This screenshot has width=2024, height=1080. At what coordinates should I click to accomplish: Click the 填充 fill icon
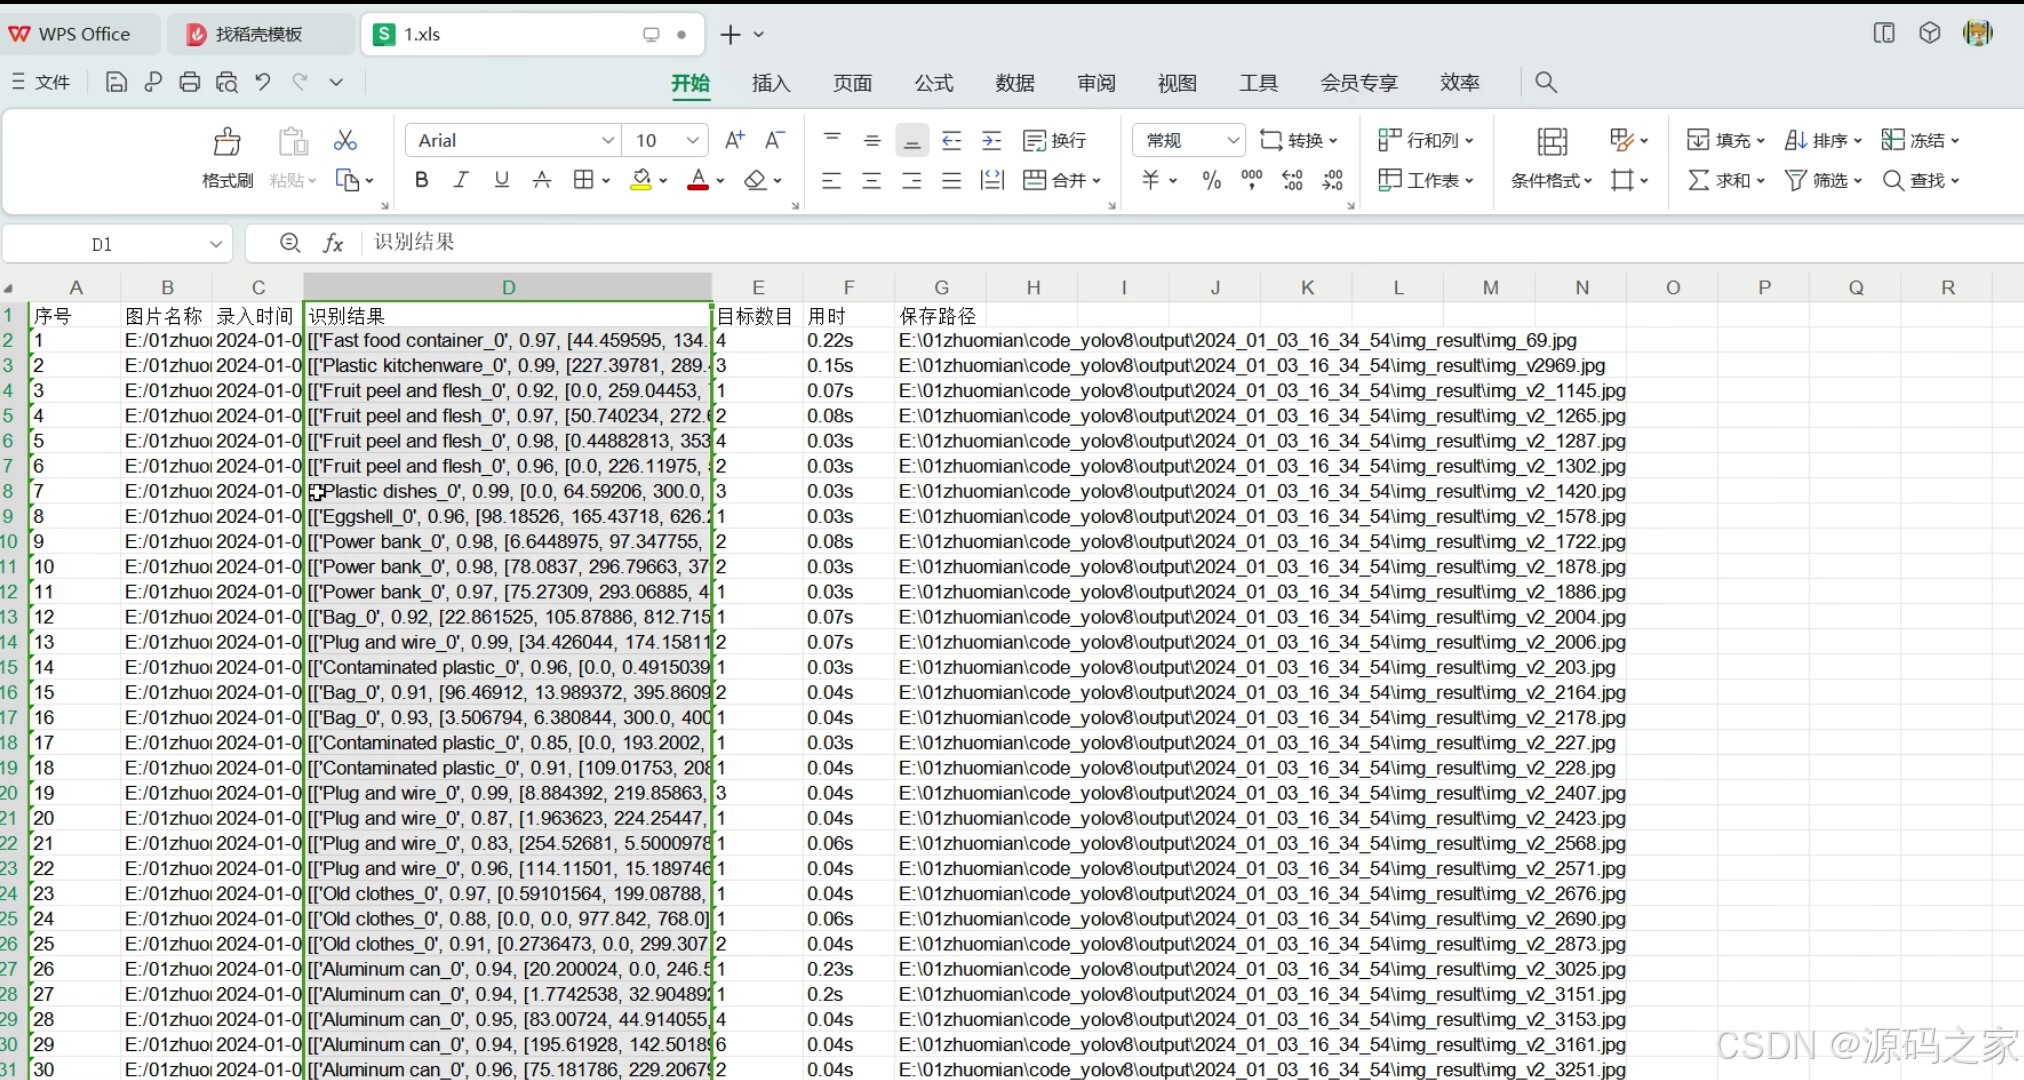[x=1723, y=140]
